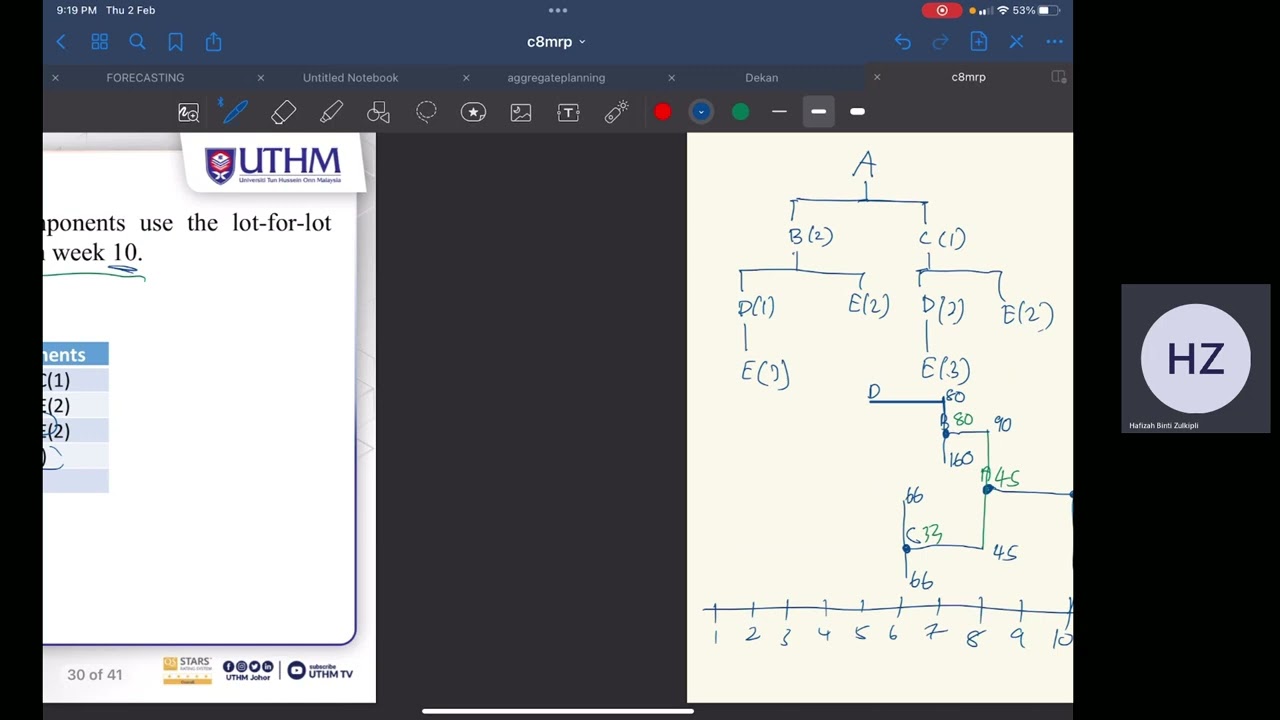Switch to the Dekan tab
The height and width of the screenshot is (720, 1280).
(761, 77)
